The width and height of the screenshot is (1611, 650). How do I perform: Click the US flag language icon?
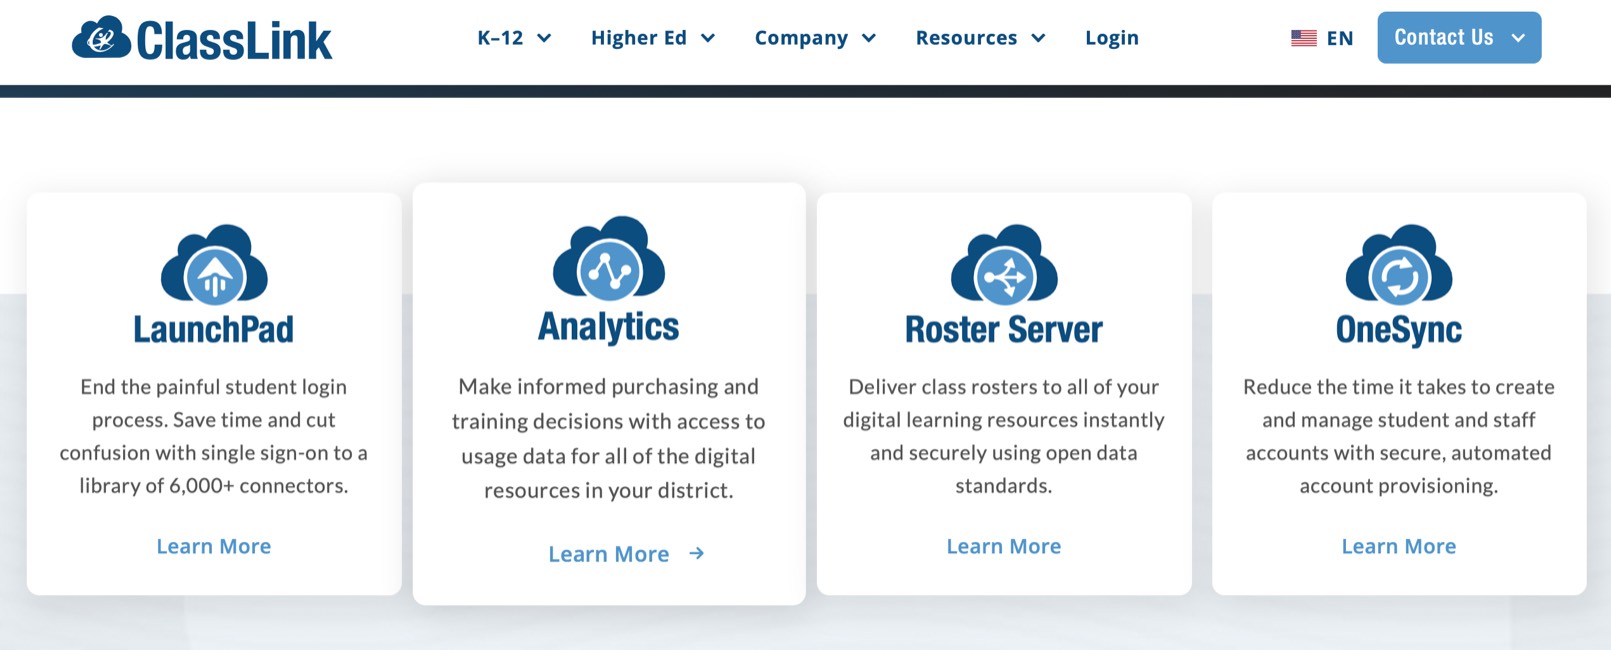(x=1304, y=38)
